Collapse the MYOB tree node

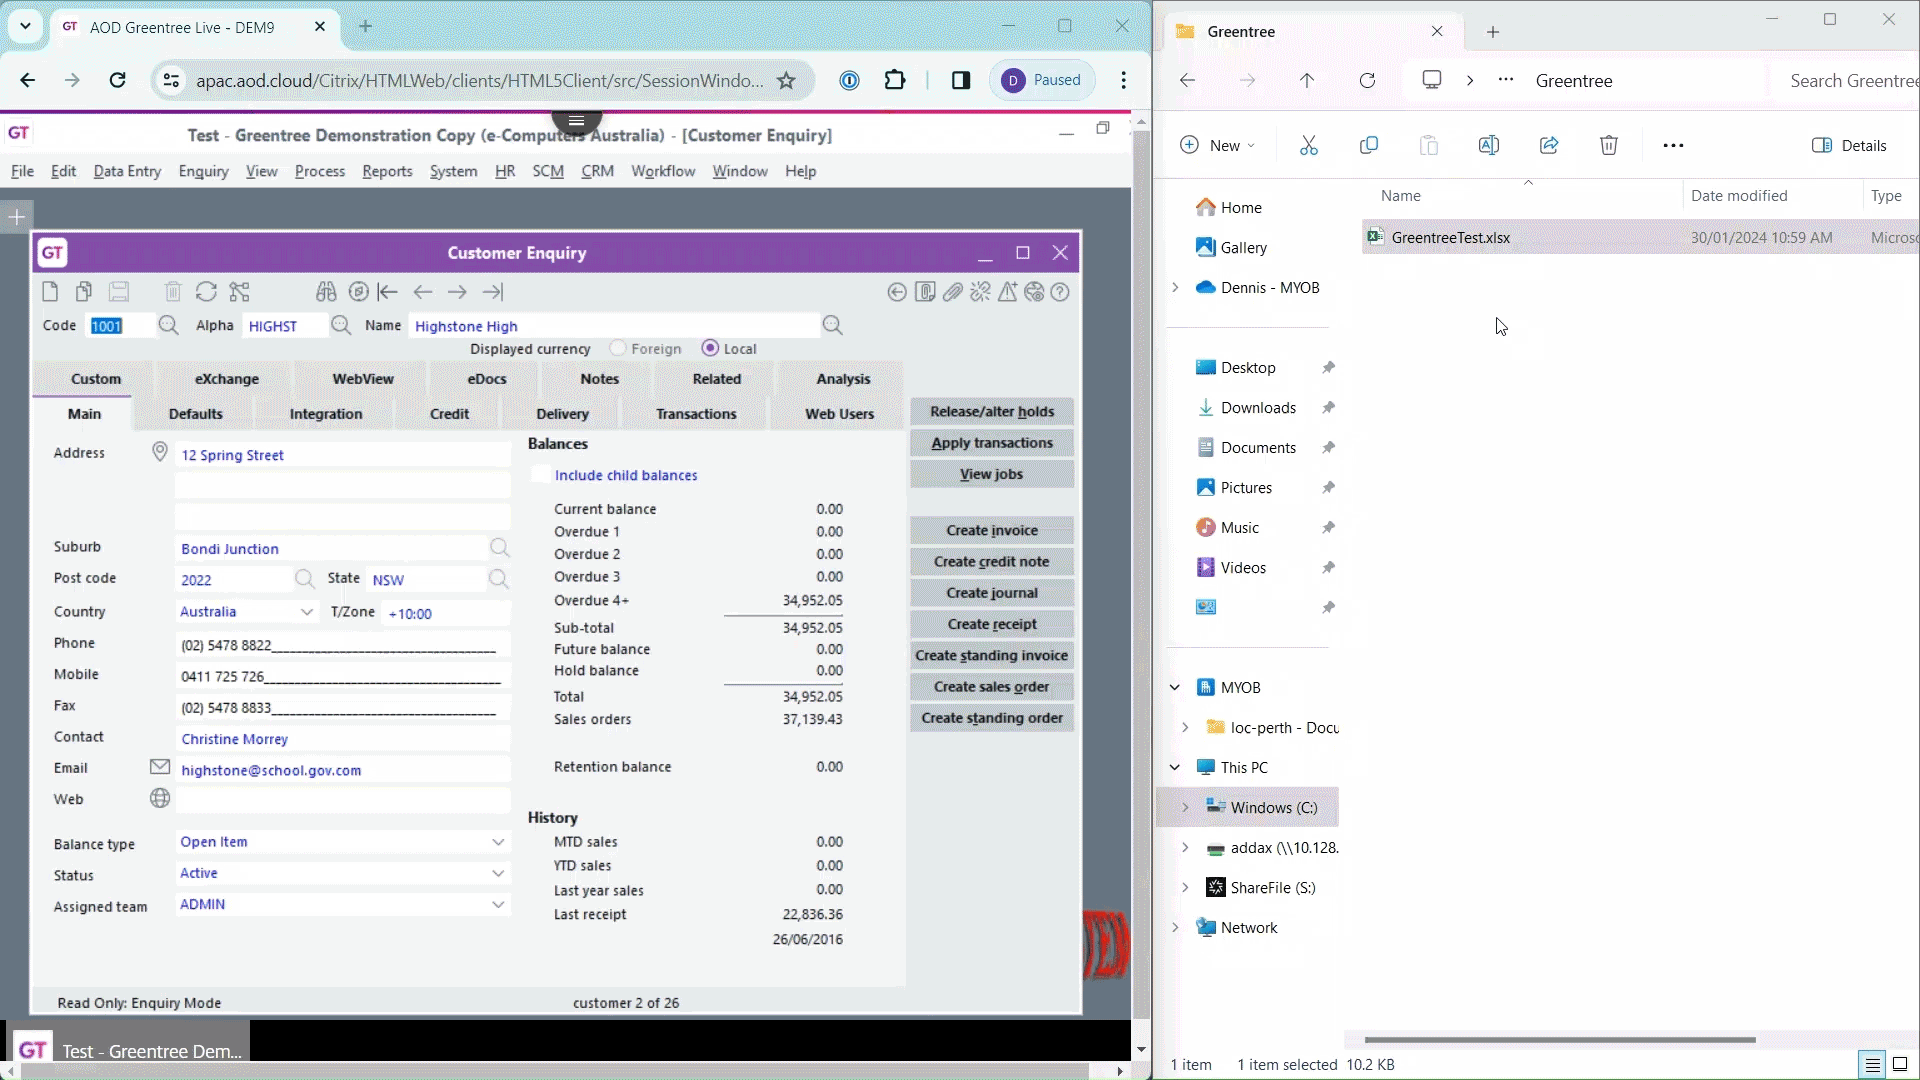[1175, 687]
